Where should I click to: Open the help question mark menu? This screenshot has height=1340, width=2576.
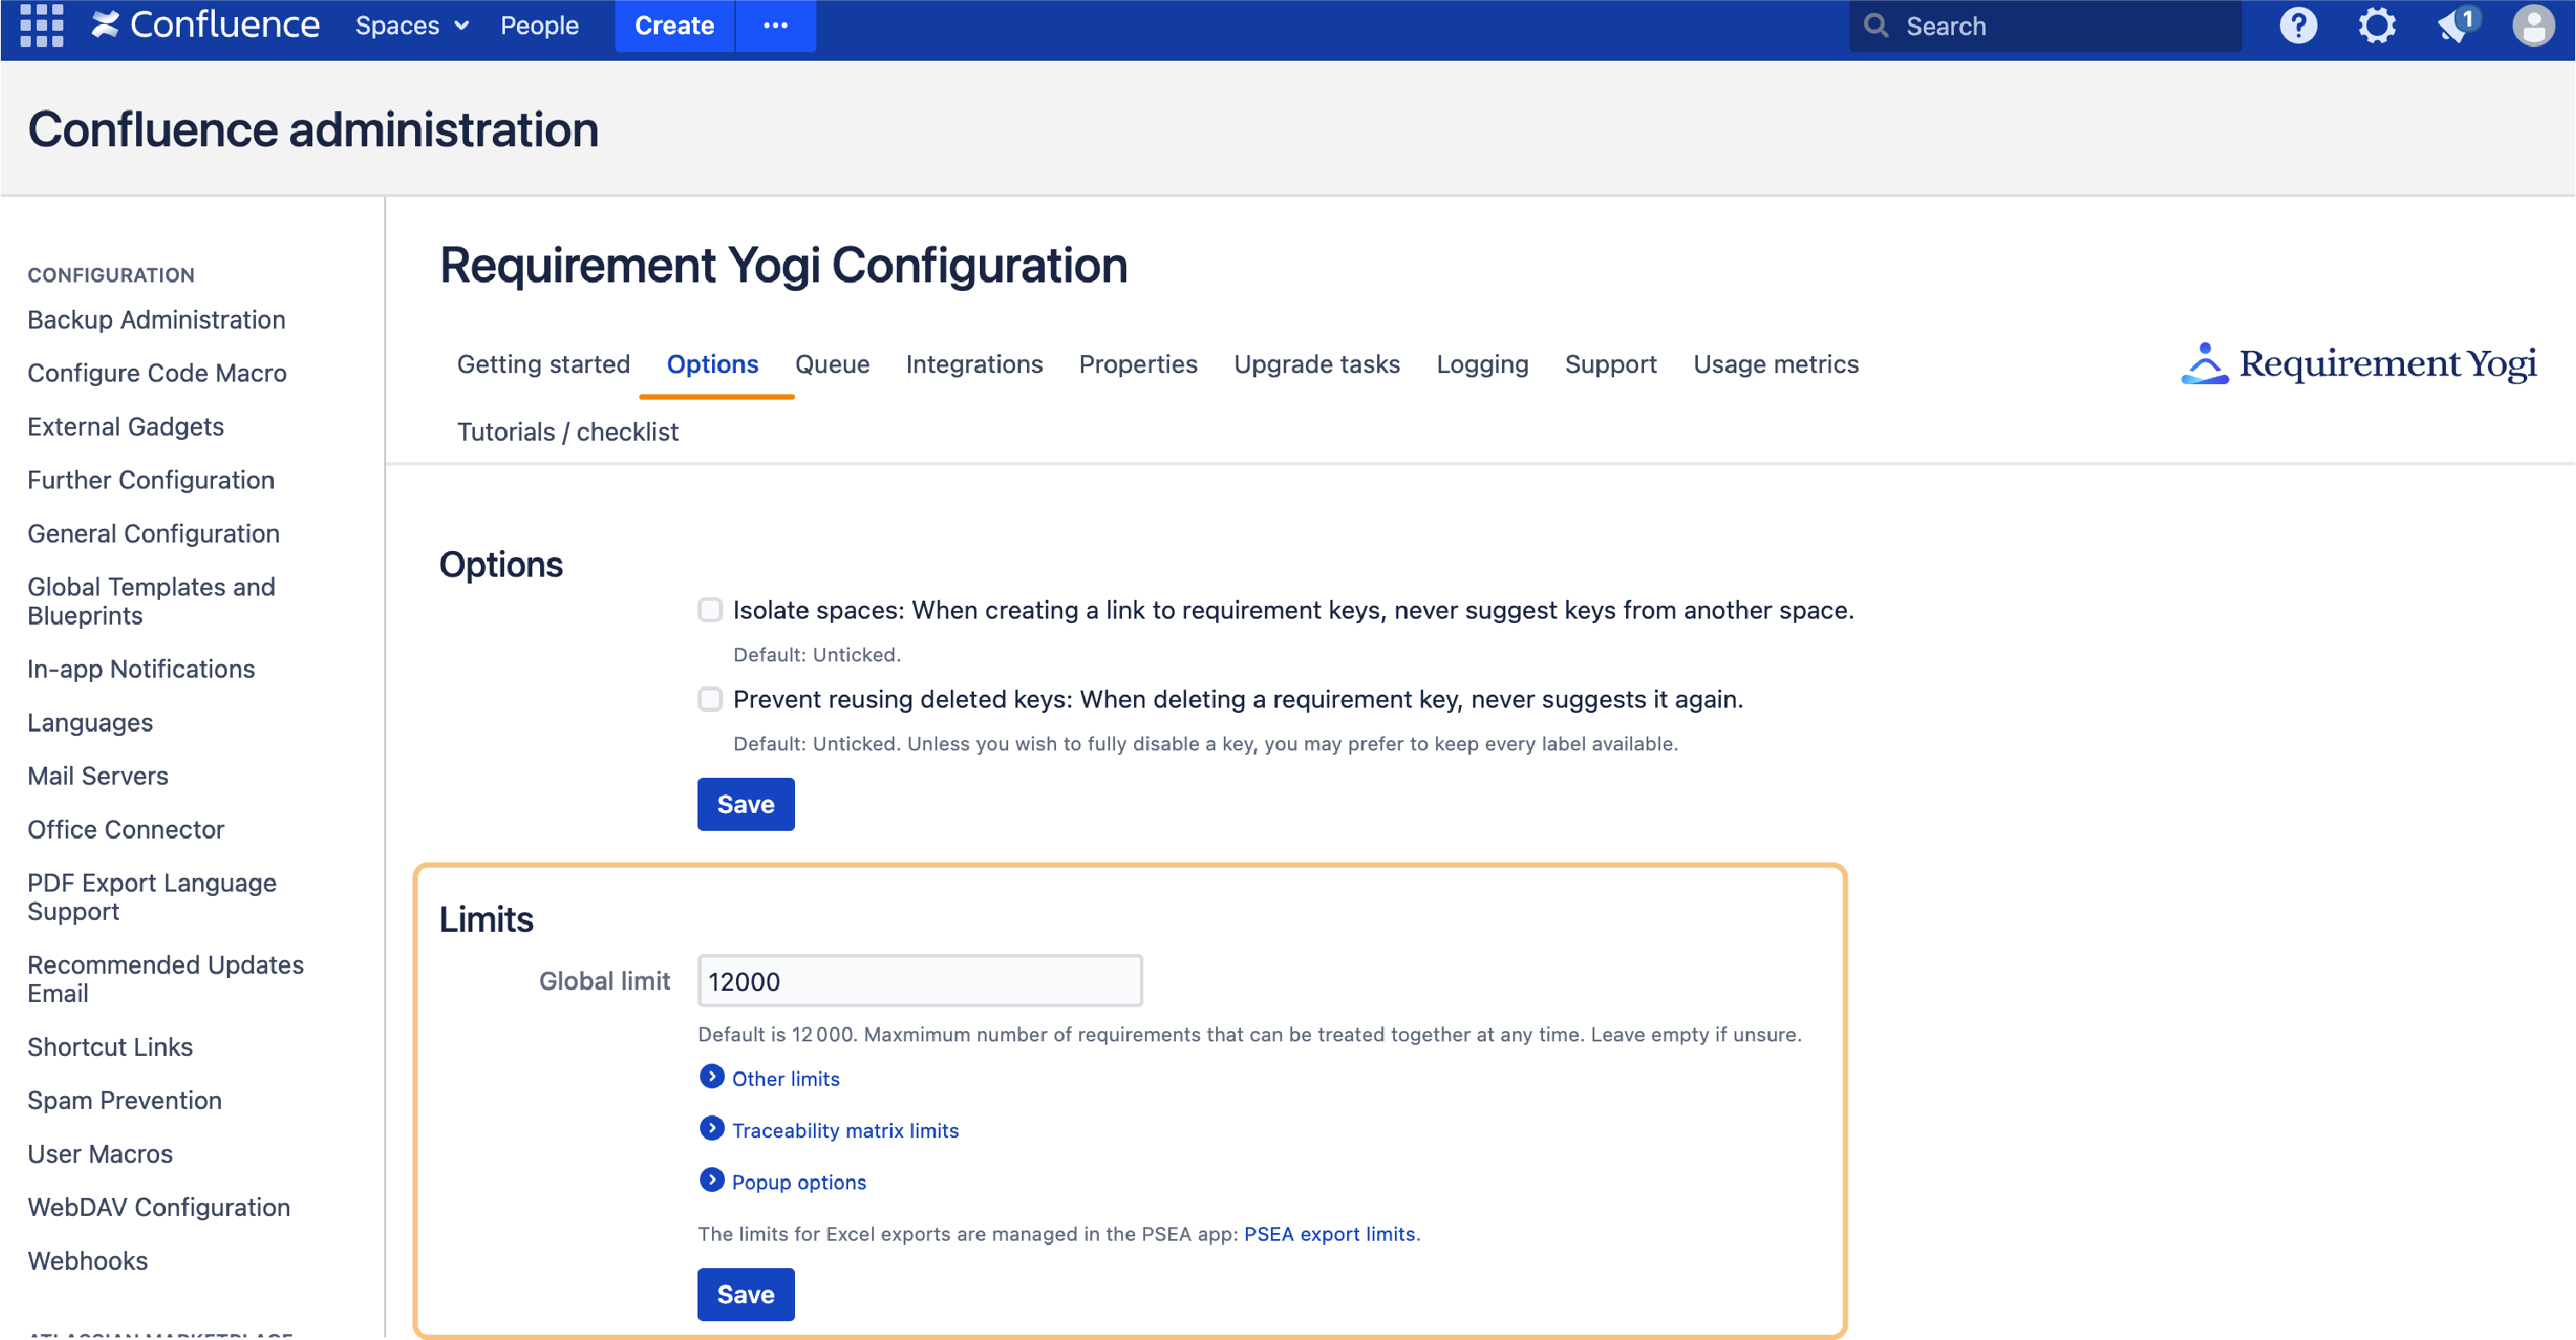[x=2297, y=25]
